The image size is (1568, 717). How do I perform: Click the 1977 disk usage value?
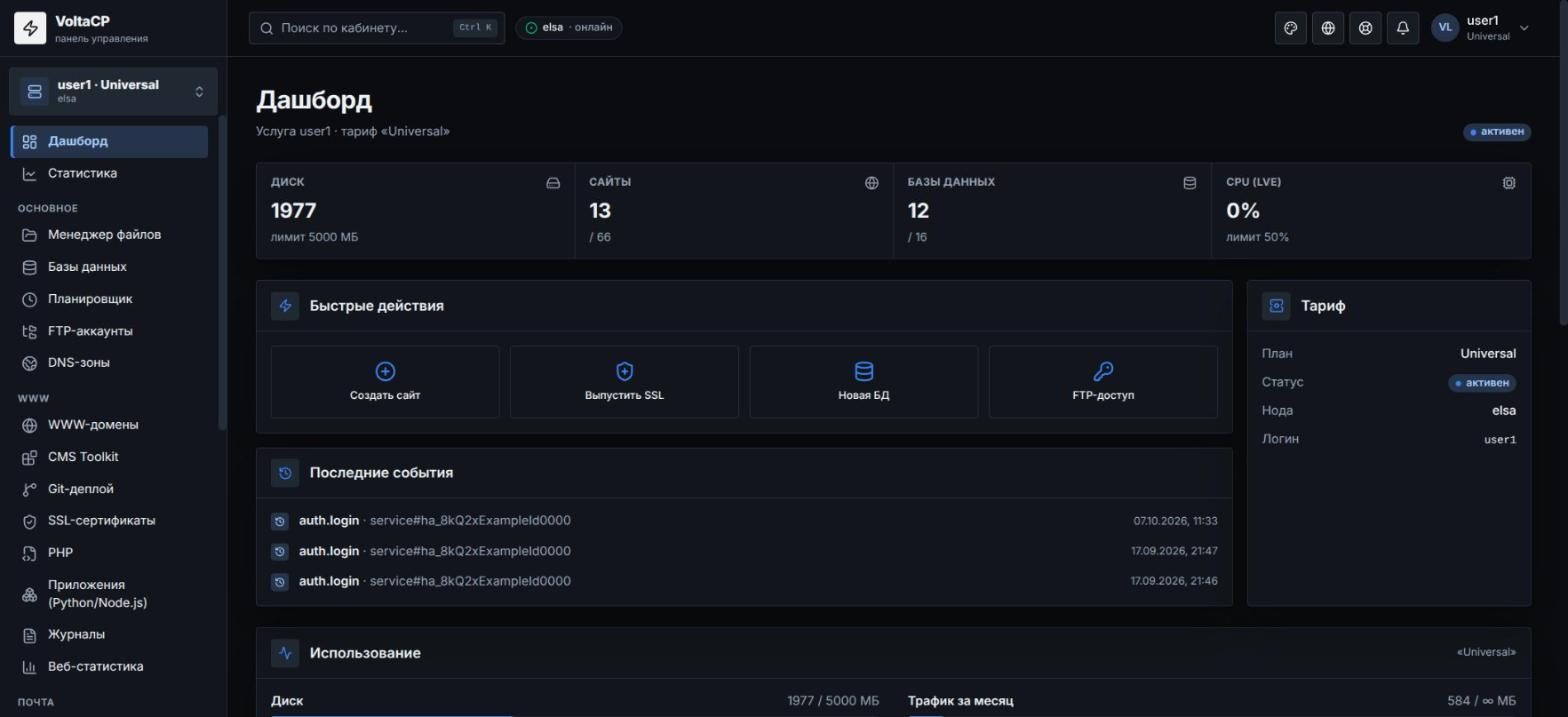(293, 211)
